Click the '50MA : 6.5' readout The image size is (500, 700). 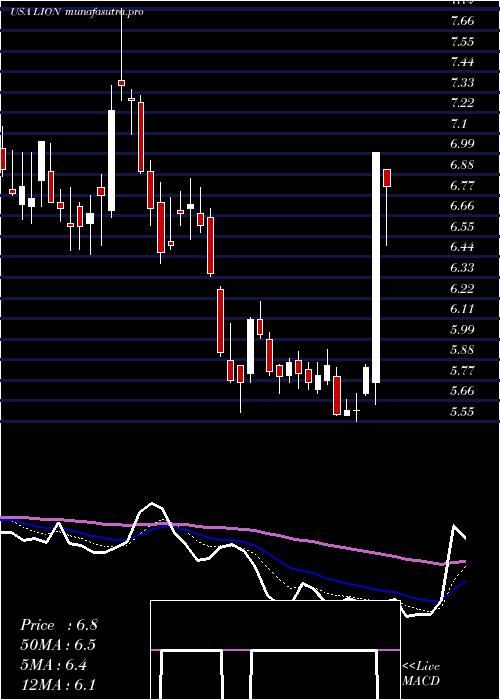pos(58,645)
